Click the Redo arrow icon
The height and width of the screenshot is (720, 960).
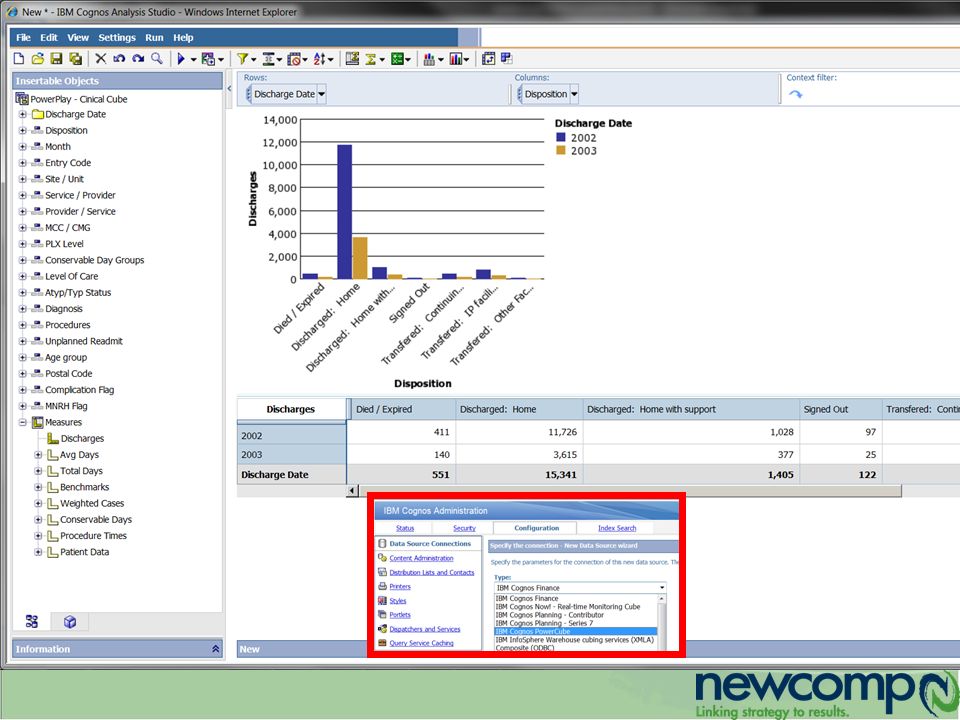tap(138, 59)
